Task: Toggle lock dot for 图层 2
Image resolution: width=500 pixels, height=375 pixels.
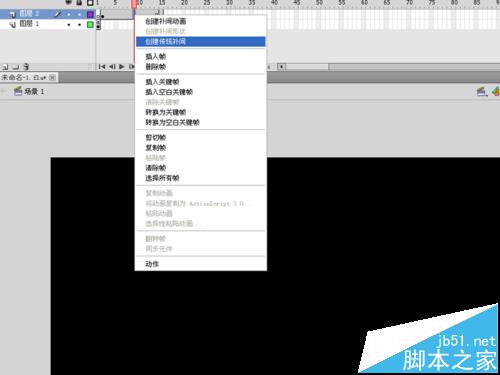Action: (x=79, y=14)
